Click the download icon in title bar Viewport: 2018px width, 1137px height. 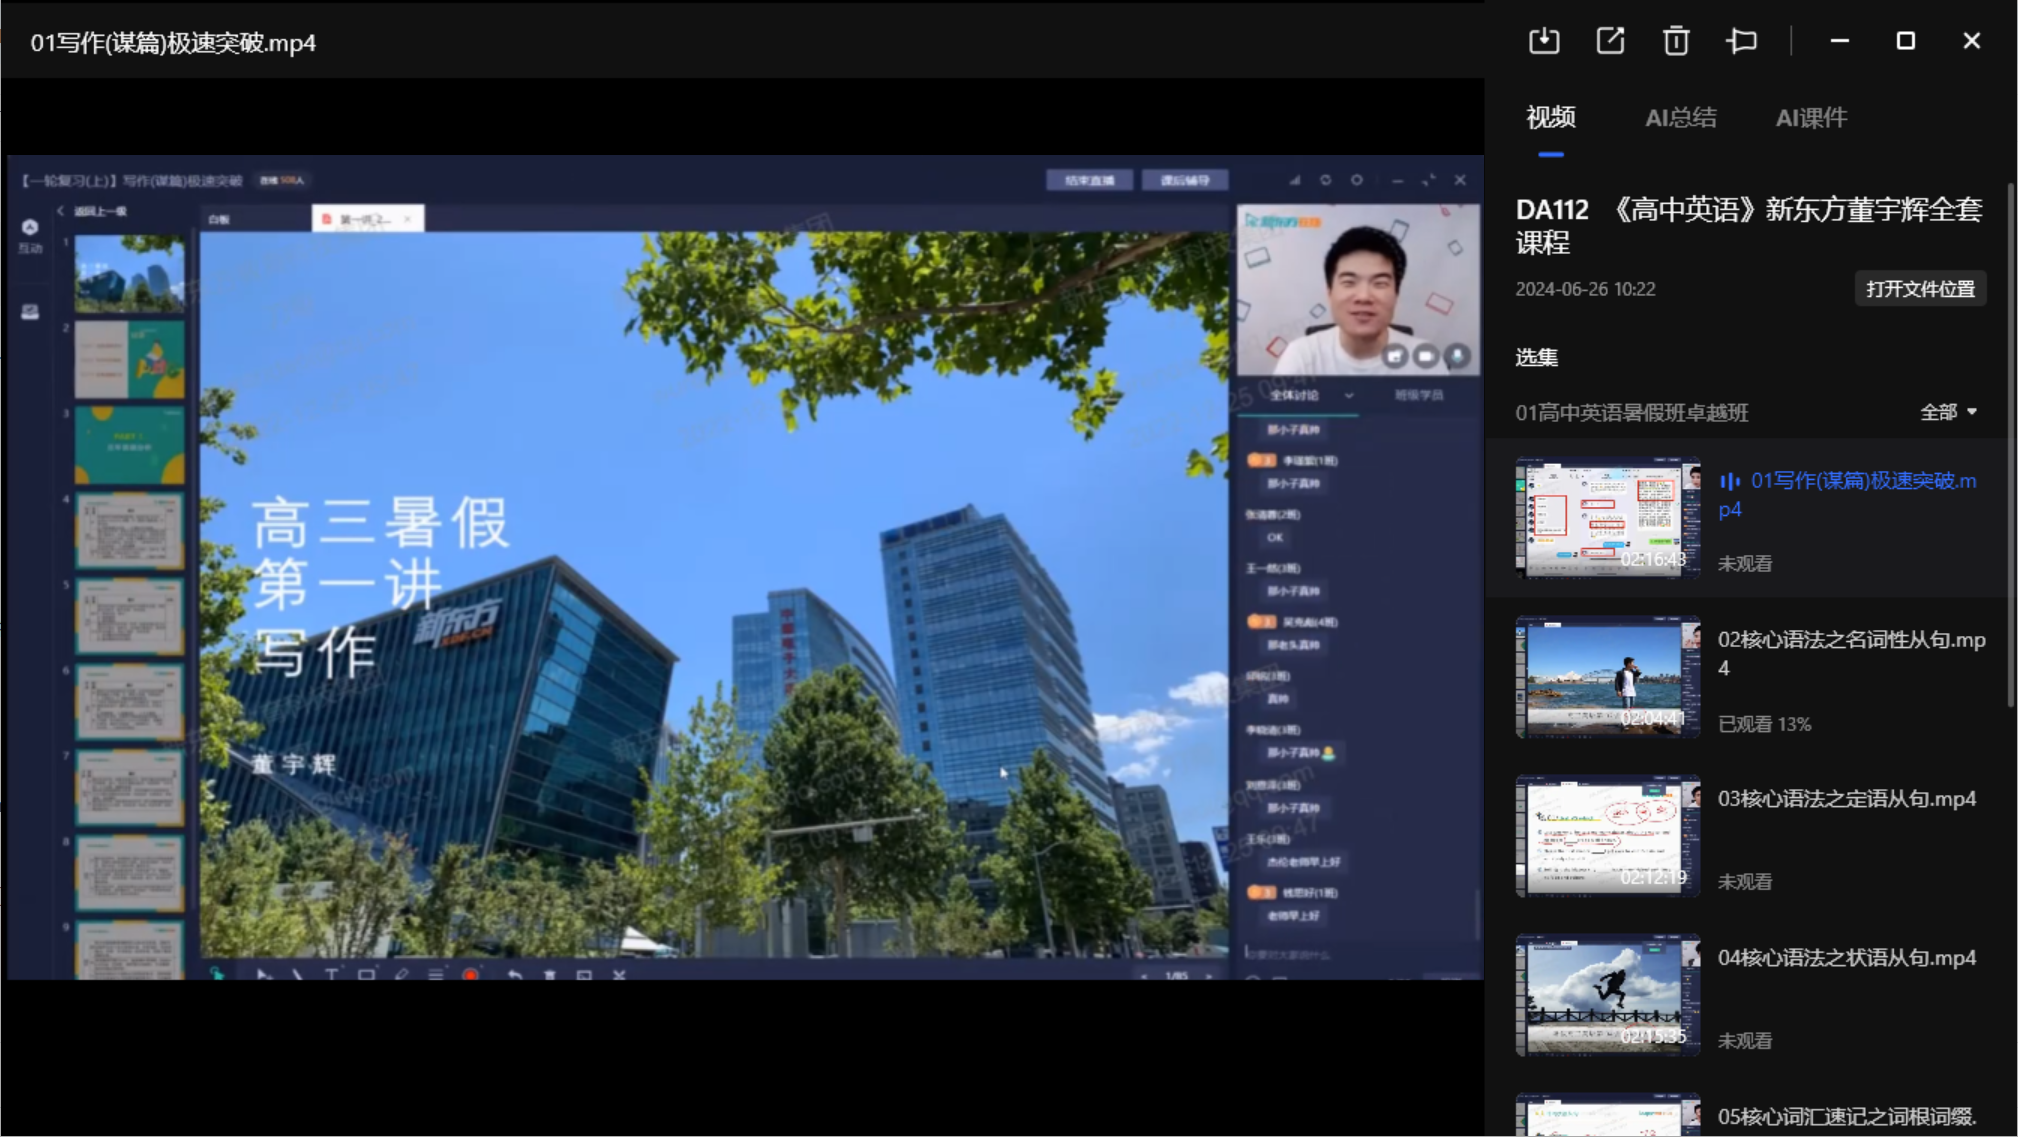tap(1544, 41)
